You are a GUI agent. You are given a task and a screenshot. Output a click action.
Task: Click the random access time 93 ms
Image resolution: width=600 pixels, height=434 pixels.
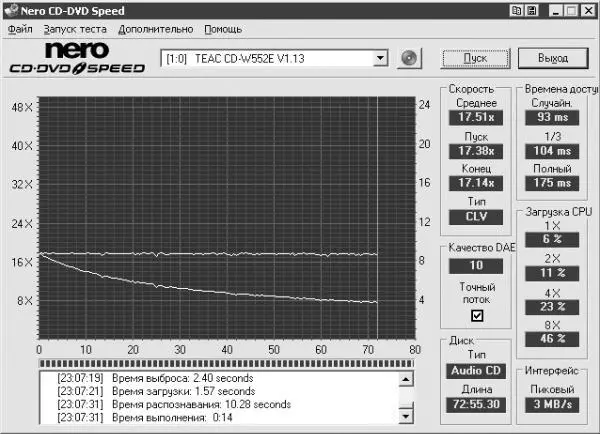coord(552,117)
